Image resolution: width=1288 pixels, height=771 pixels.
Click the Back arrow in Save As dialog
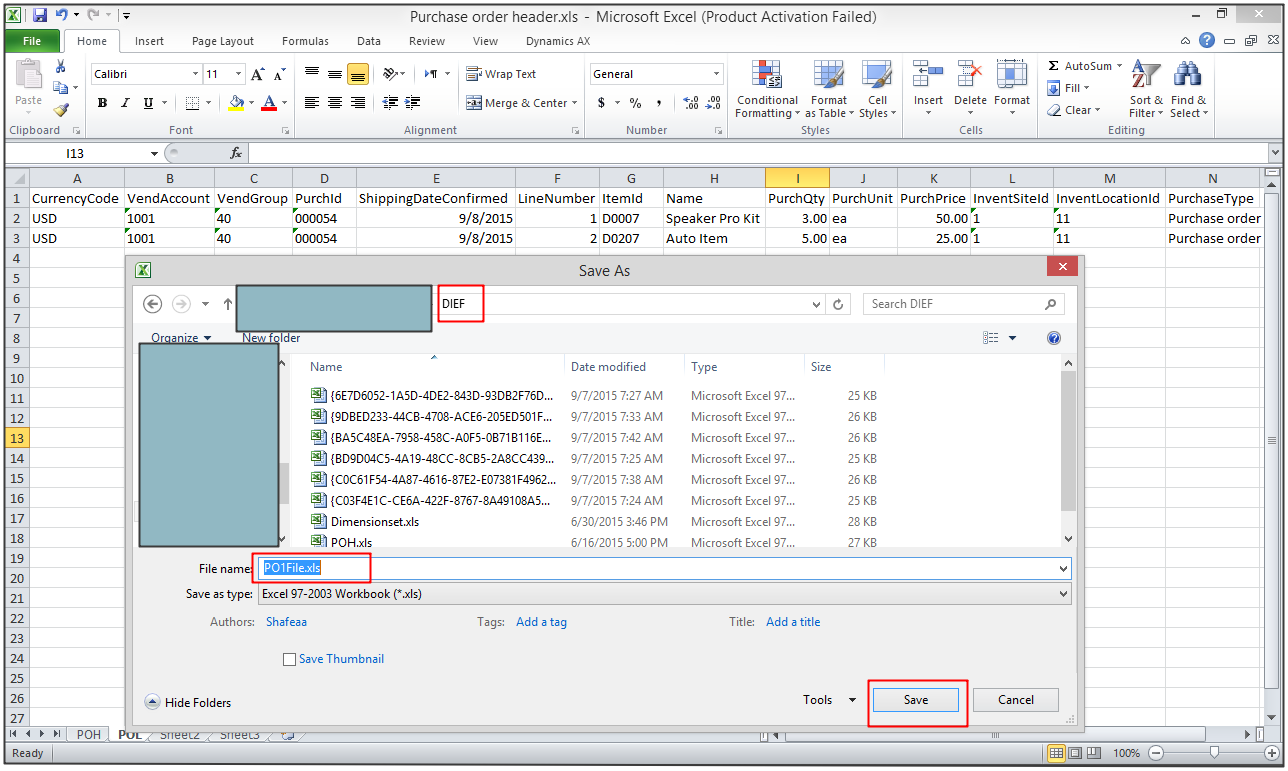153,304
